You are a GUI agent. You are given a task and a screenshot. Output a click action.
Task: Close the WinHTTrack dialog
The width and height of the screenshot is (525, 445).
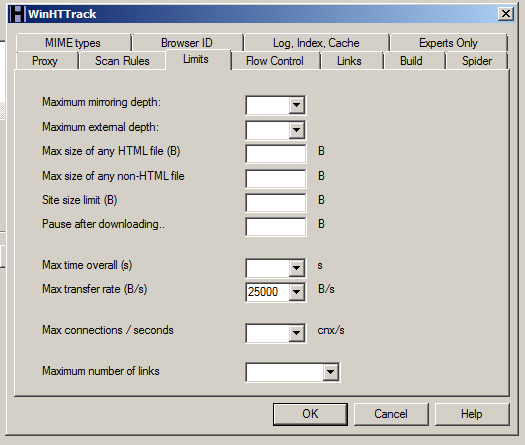[x=506, y=14]
